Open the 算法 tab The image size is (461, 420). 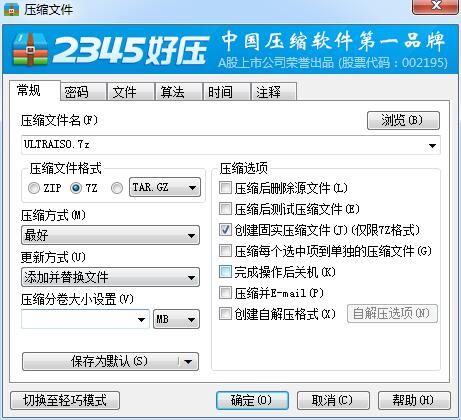179,92
